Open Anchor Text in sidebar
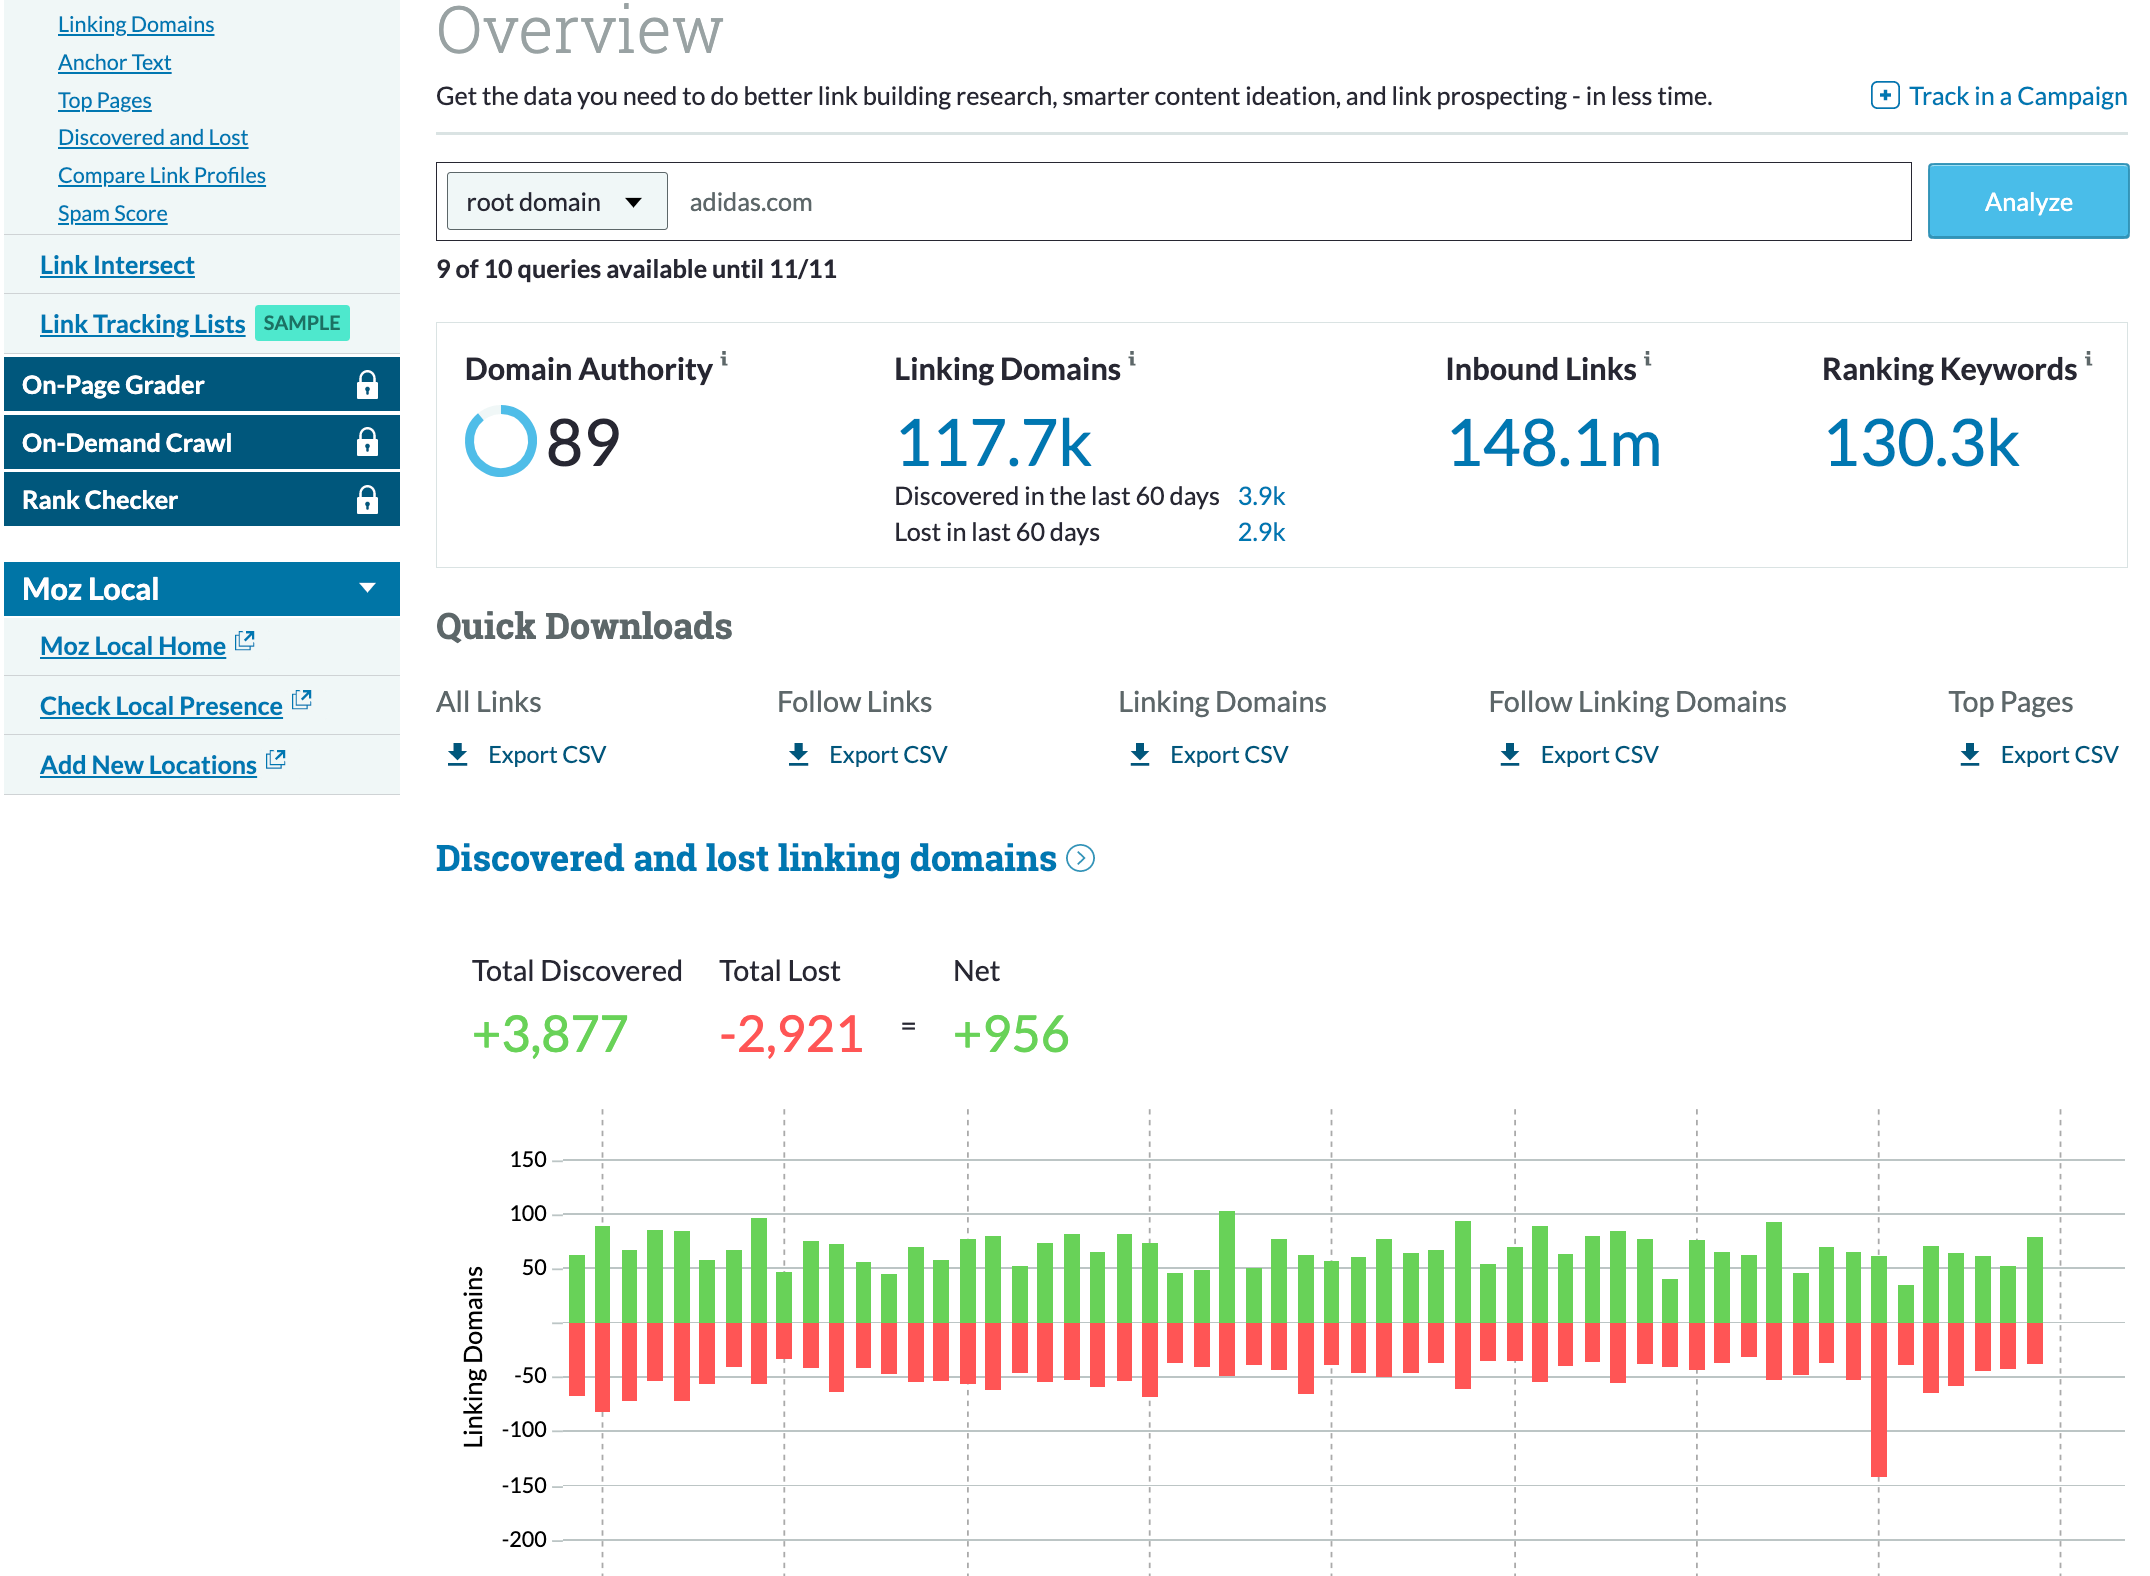 pyautogui.click(x=114, y=62)
